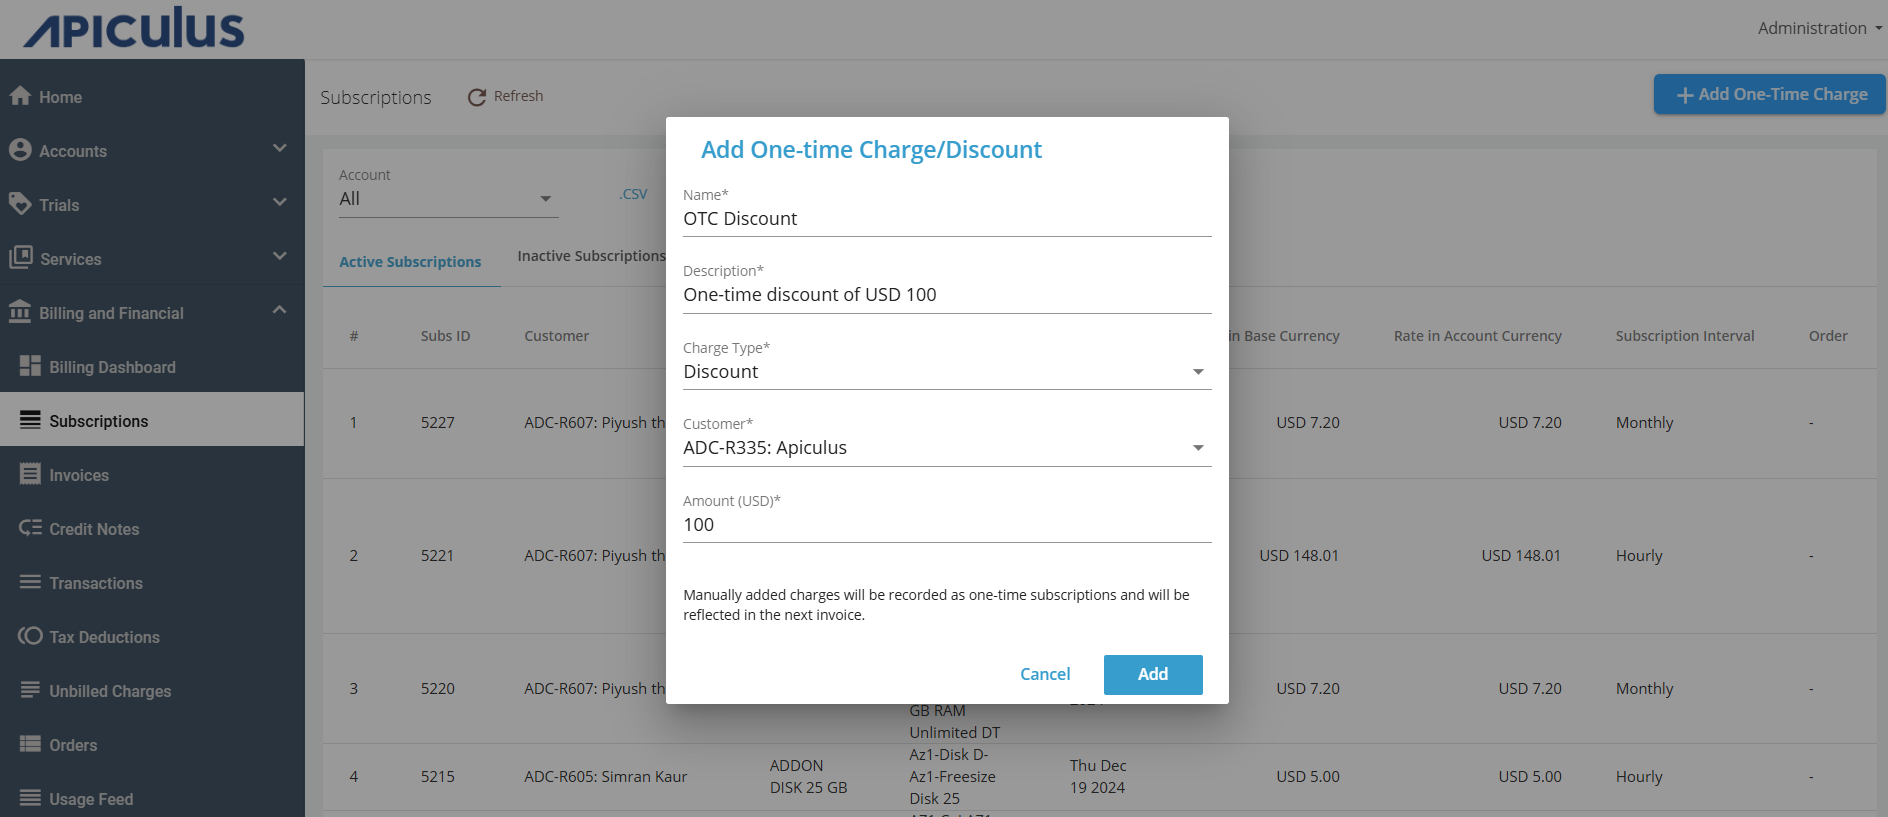This screenshot has width=1888, height=817.
Task: Click the Transactions list icon
Action: pos(30,581)
